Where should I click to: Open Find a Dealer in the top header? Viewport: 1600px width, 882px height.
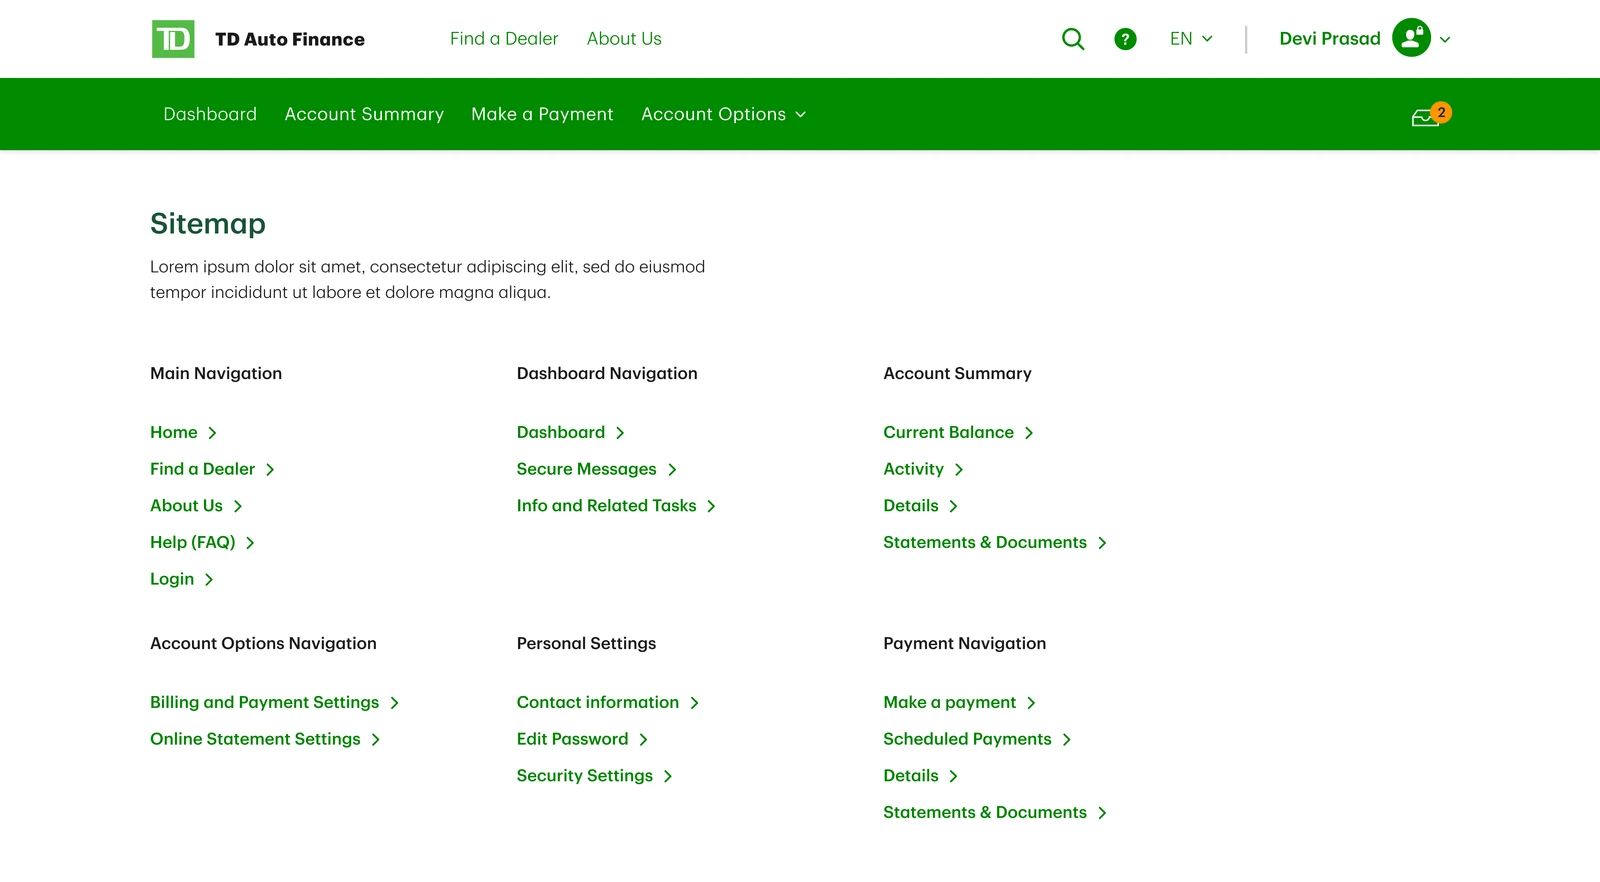tap(504, 39)
